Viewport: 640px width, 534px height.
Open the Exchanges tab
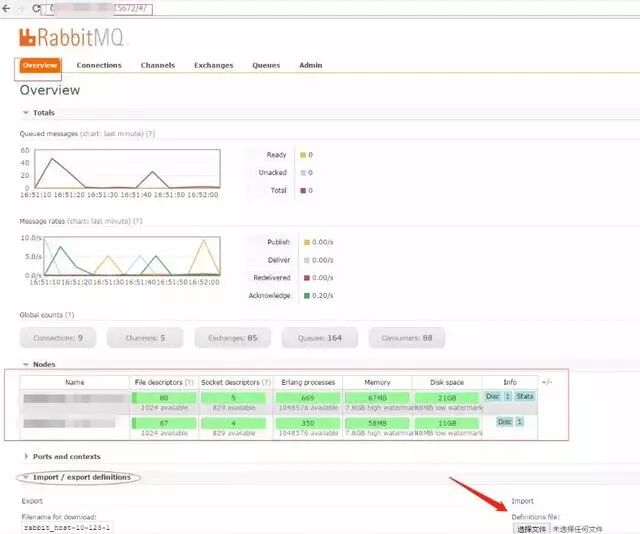[x=213, y=65]
